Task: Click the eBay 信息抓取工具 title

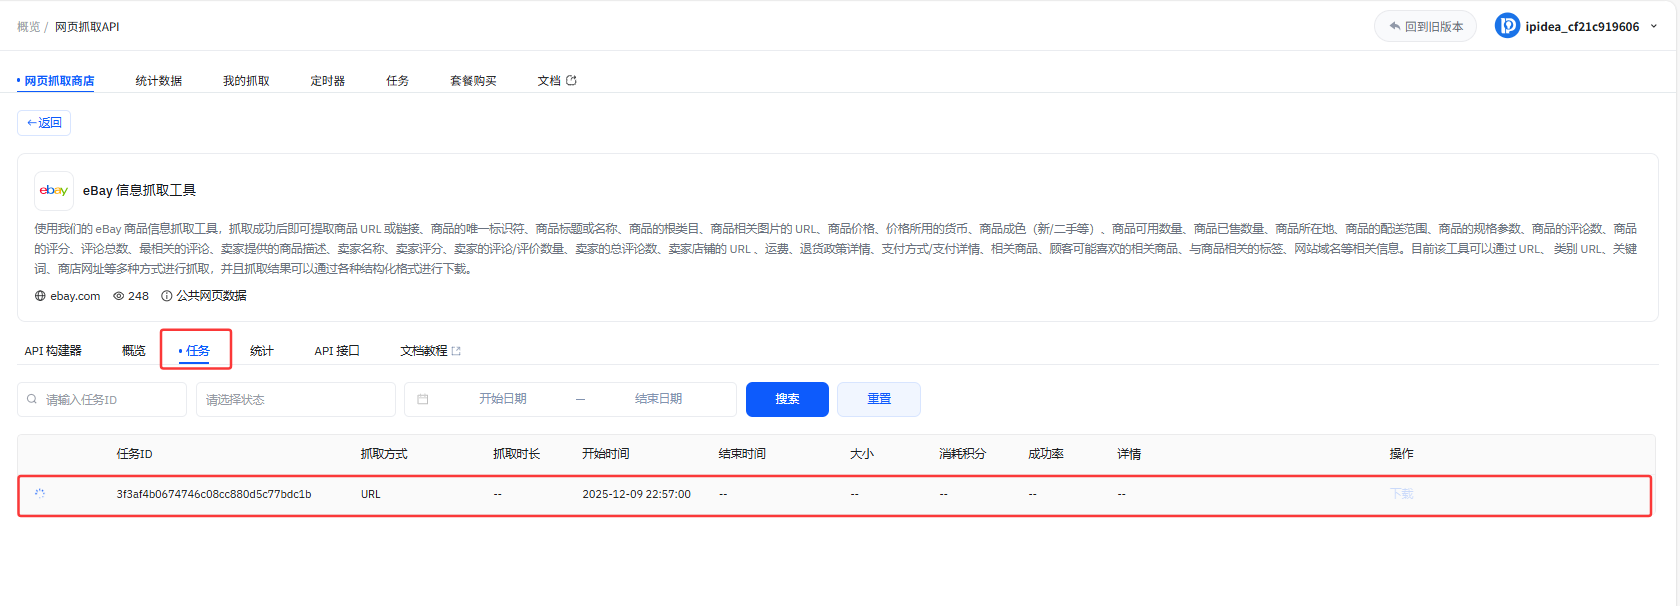Action: pyautogui.click(x=139, y=191)
